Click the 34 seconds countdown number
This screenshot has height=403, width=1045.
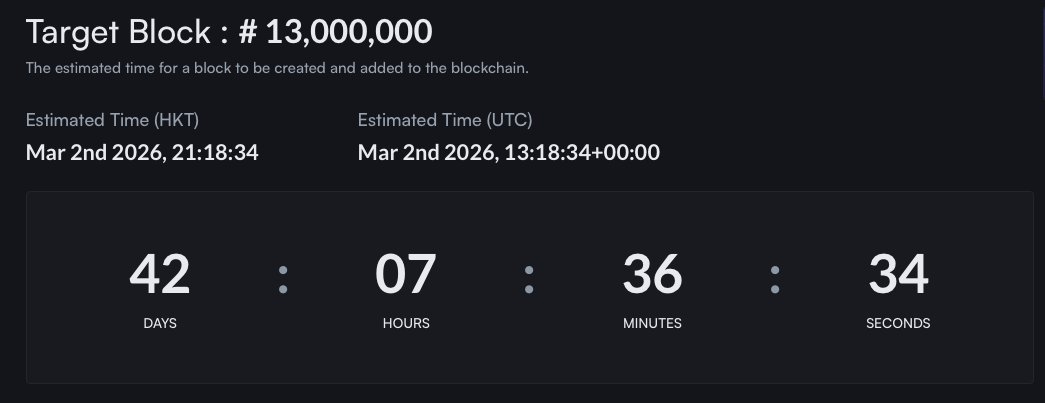898,274
